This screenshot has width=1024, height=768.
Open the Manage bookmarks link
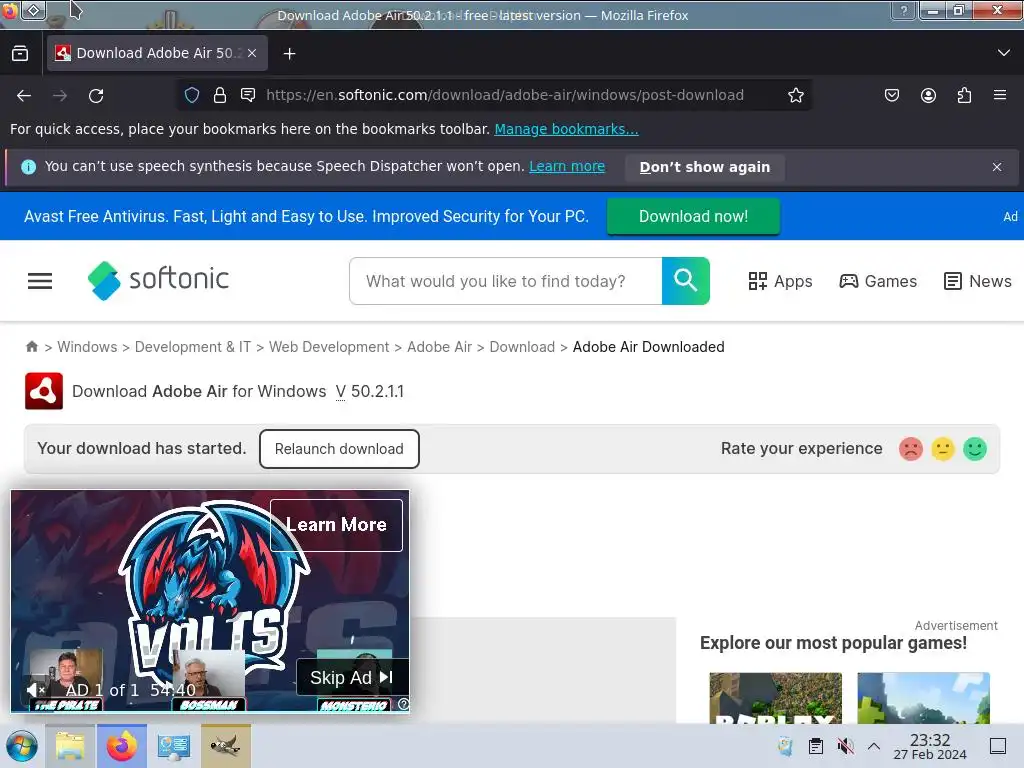click(x=566, y=129)
